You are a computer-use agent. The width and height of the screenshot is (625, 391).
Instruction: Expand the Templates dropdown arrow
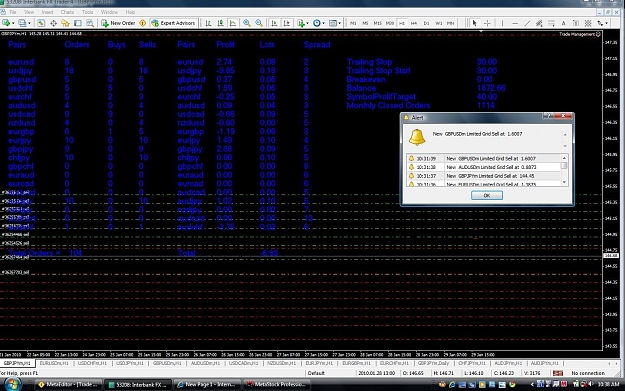[340, 23]
